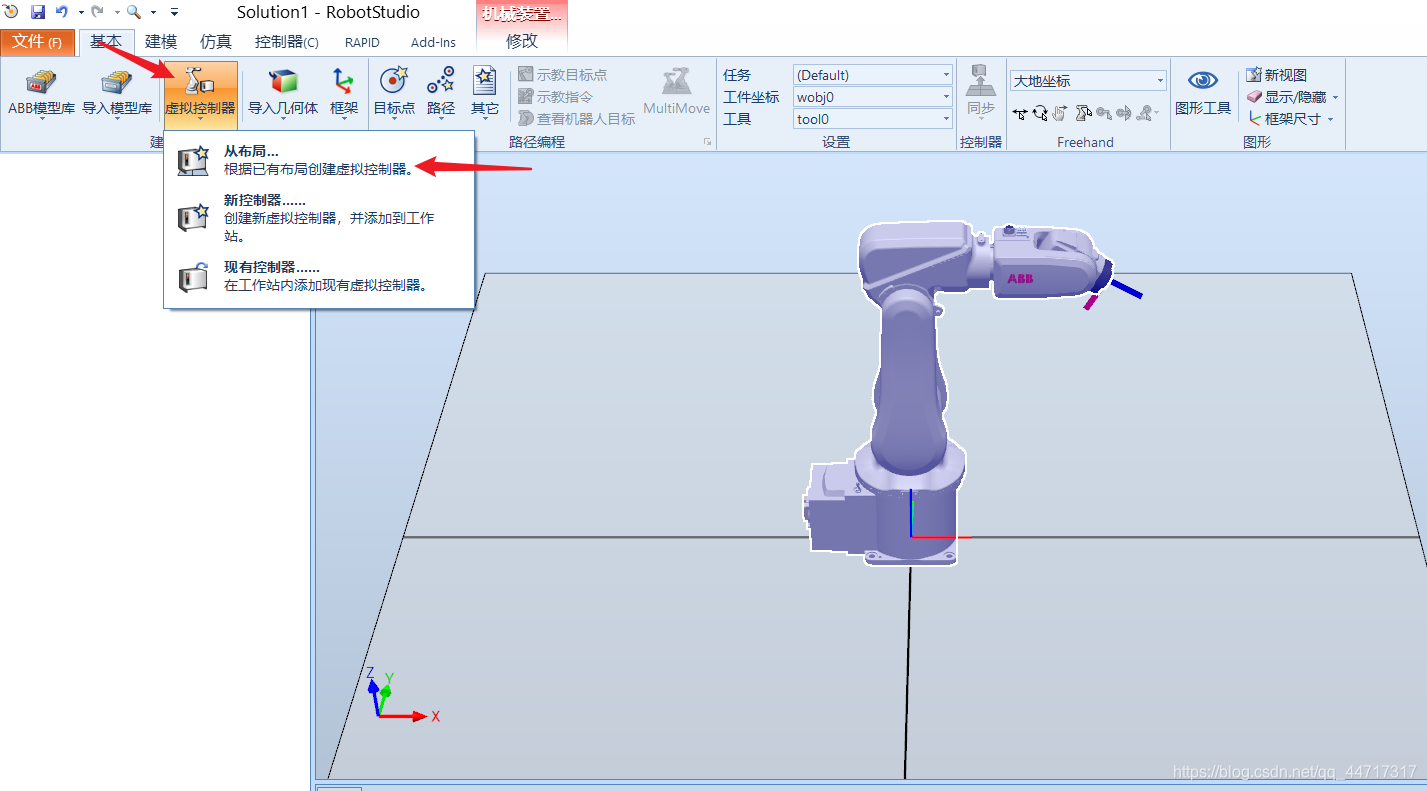The width and height of the screenshot is (1427, 791).
Task: Click the ABB robot arm model in 3D view
Action: (910, 390)
